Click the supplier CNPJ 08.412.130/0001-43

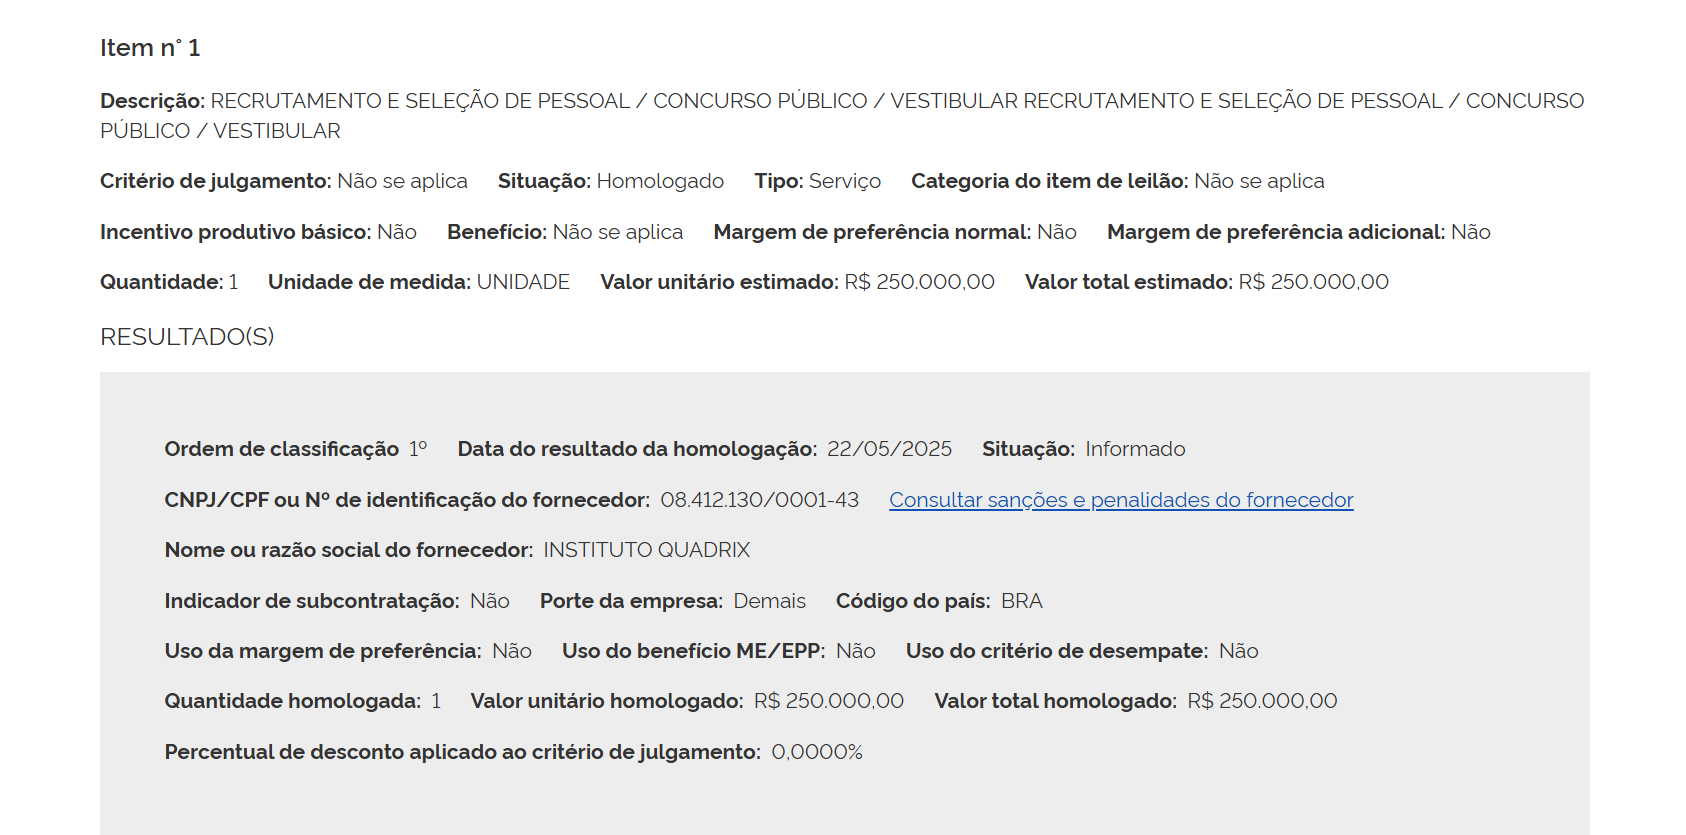[759, 500]
